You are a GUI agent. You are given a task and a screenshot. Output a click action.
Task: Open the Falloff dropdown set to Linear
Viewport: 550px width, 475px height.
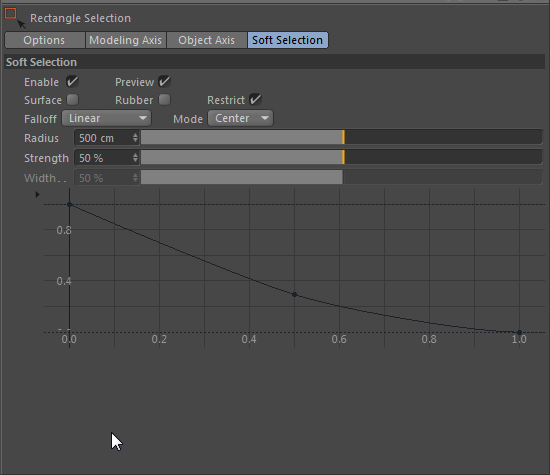[x=107, y=118]
